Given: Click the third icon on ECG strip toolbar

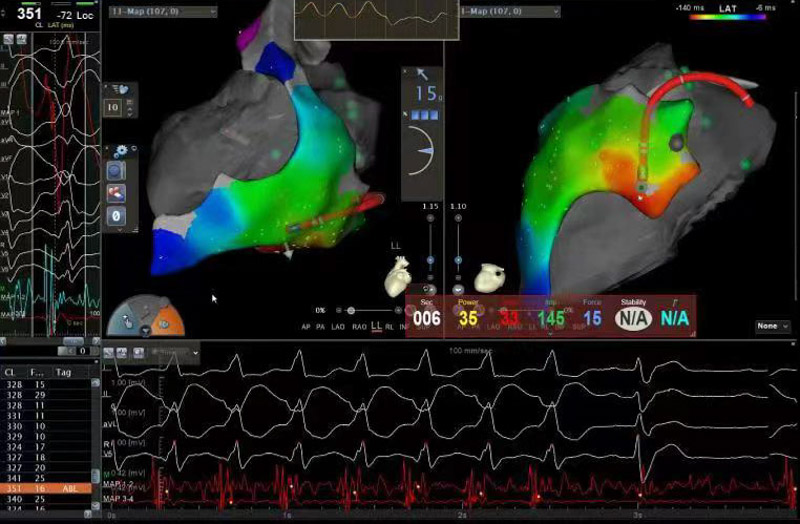Looking at the screenshot, I should pyautogui.click(x=137, y=353).
